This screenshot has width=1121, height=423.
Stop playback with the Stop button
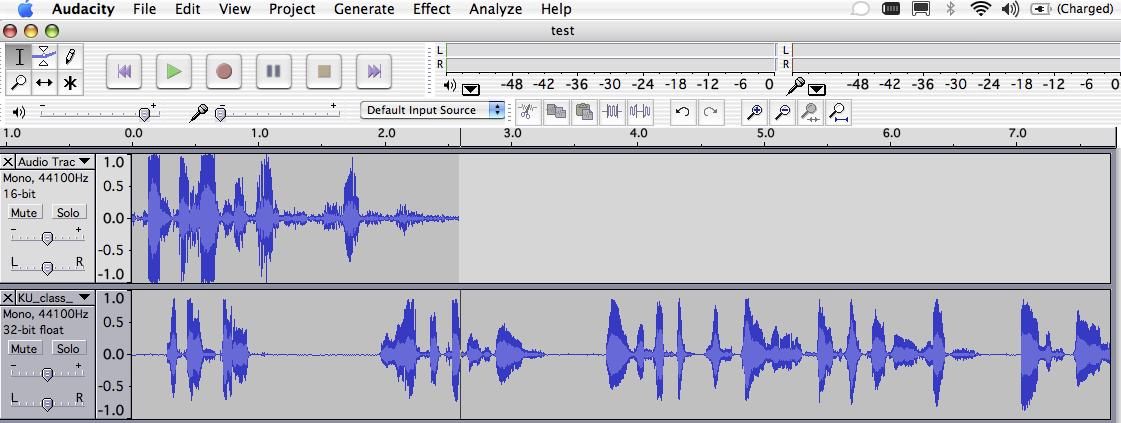coord(323,71)
